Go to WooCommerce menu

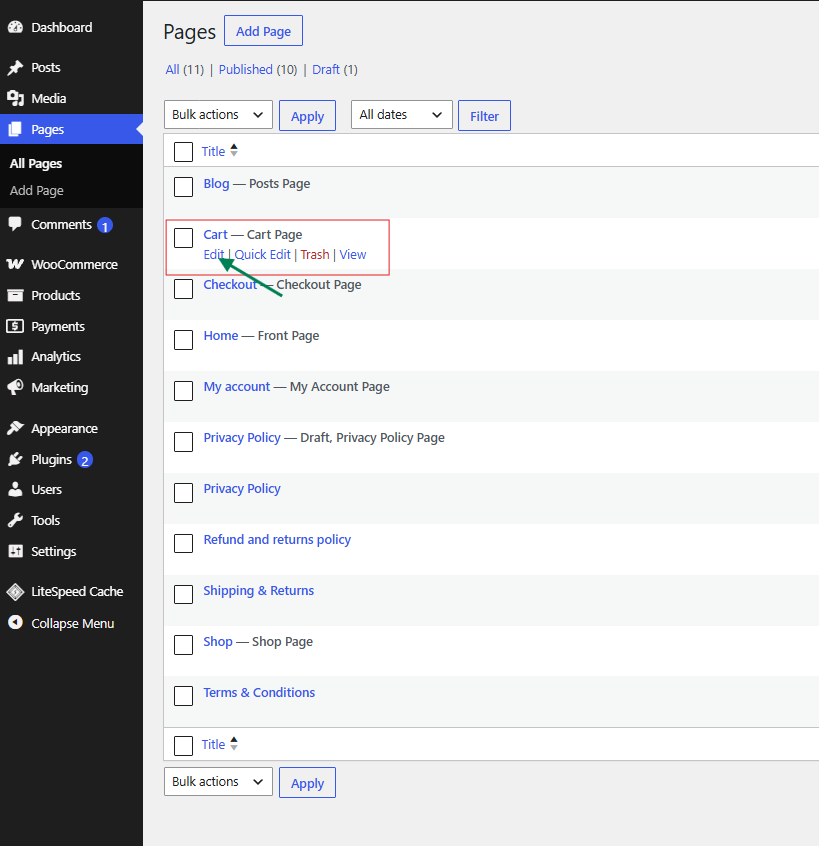click(71, 264)
